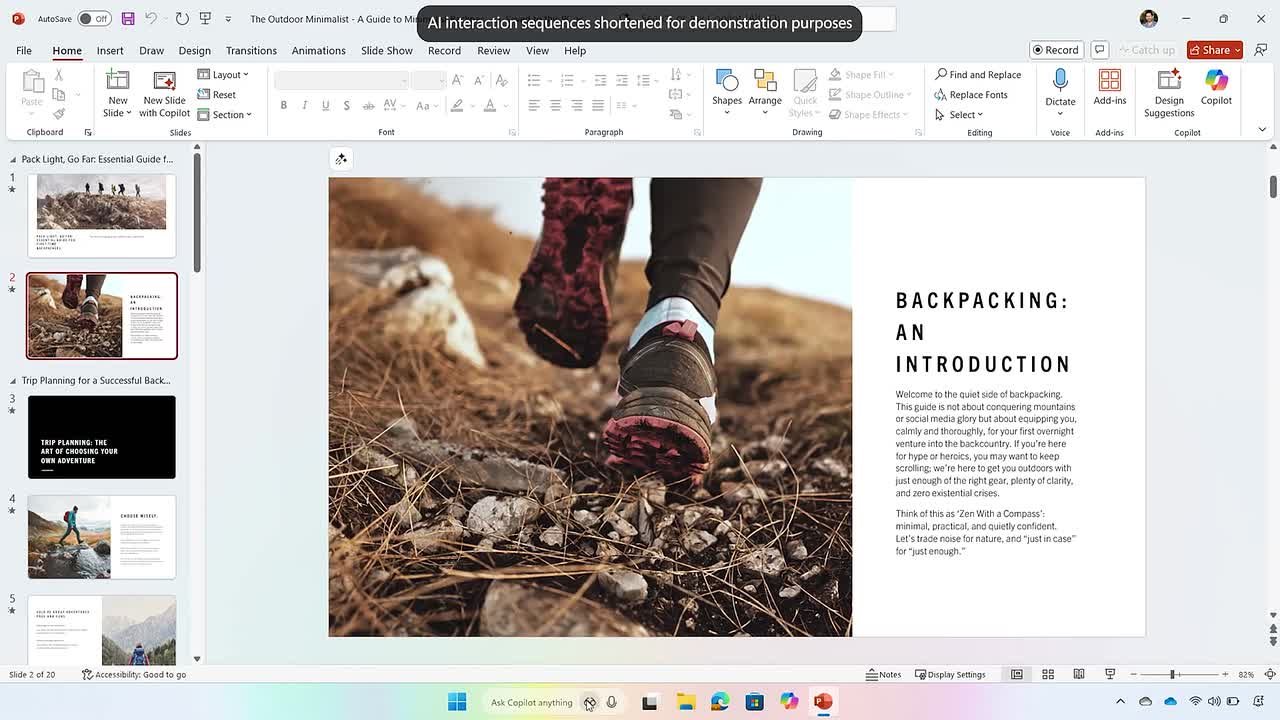
Task: Toggle Normal view in status bar
Action: [1017, 674]
